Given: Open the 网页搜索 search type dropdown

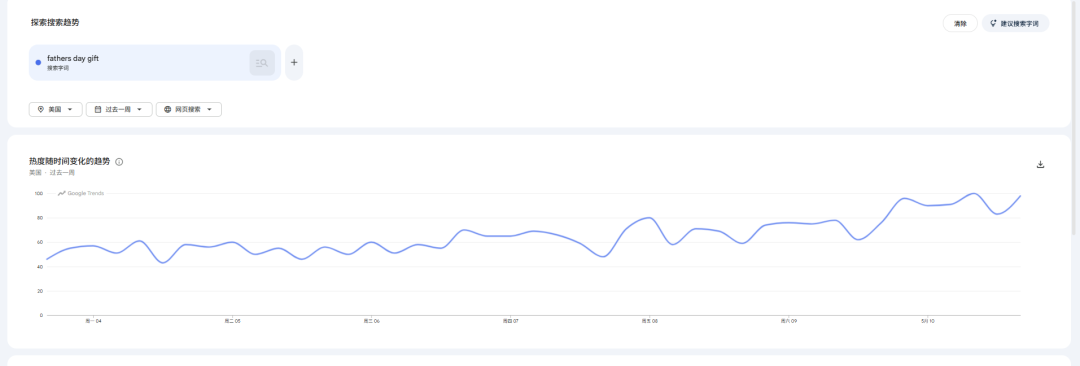Looking at the screenshot, I should click(189, 110).
